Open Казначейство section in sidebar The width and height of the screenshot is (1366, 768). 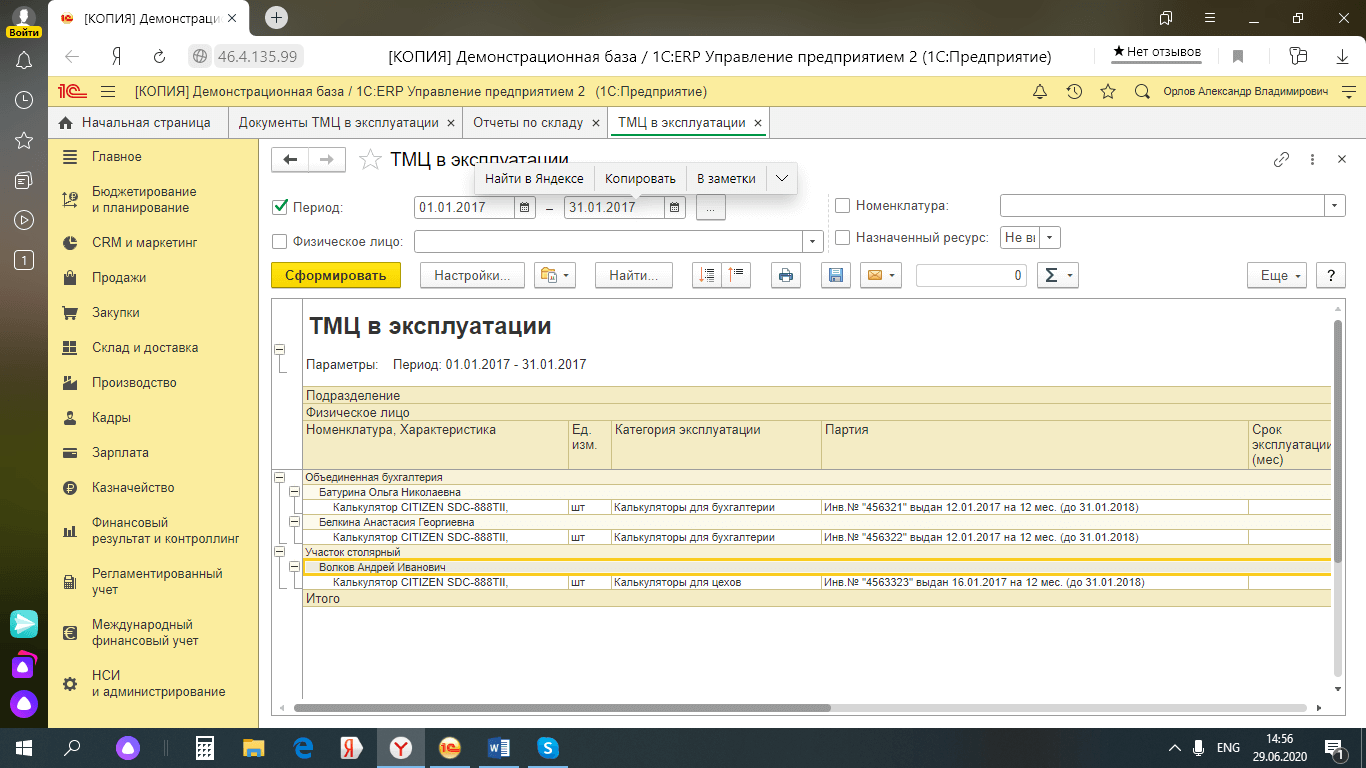pyautogui.click(x=133, y=488)
